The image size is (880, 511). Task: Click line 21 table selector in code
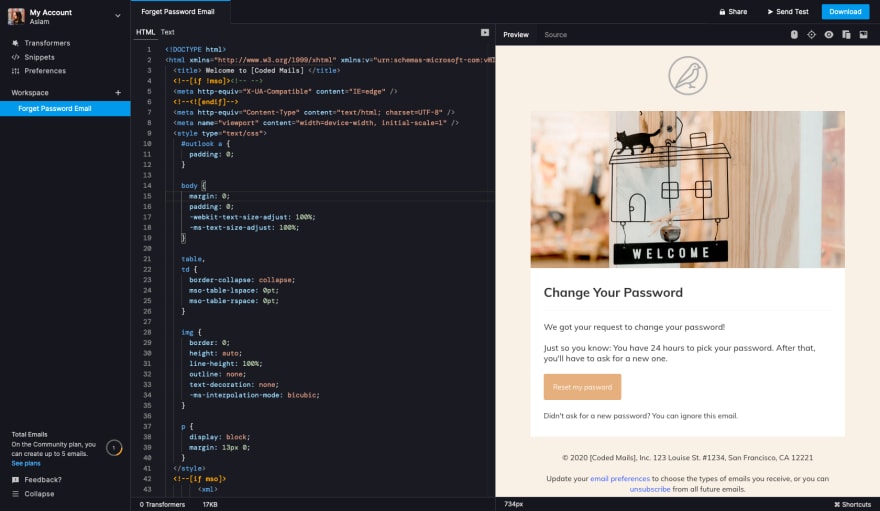tap(192, 259)
